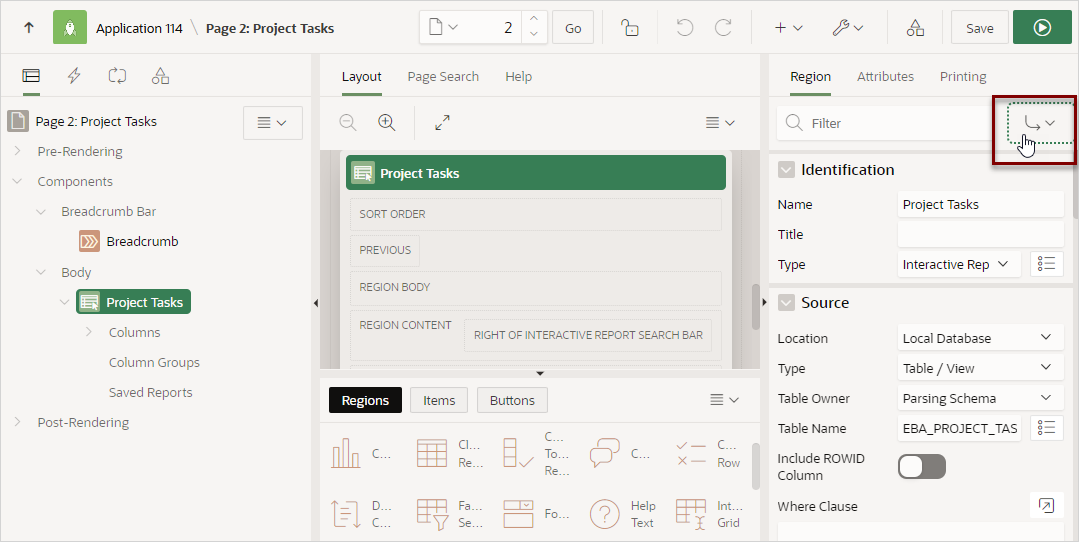This screenshot has height=542, width=1079.
Task: Switch to the Attributes property tab
Action: (885, 76)
